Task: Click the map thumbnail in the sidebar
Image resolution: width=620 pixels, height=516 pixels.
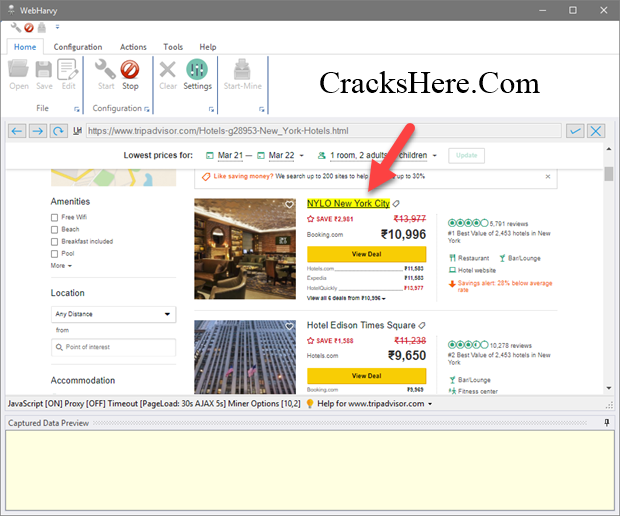Action: (113, 178)
